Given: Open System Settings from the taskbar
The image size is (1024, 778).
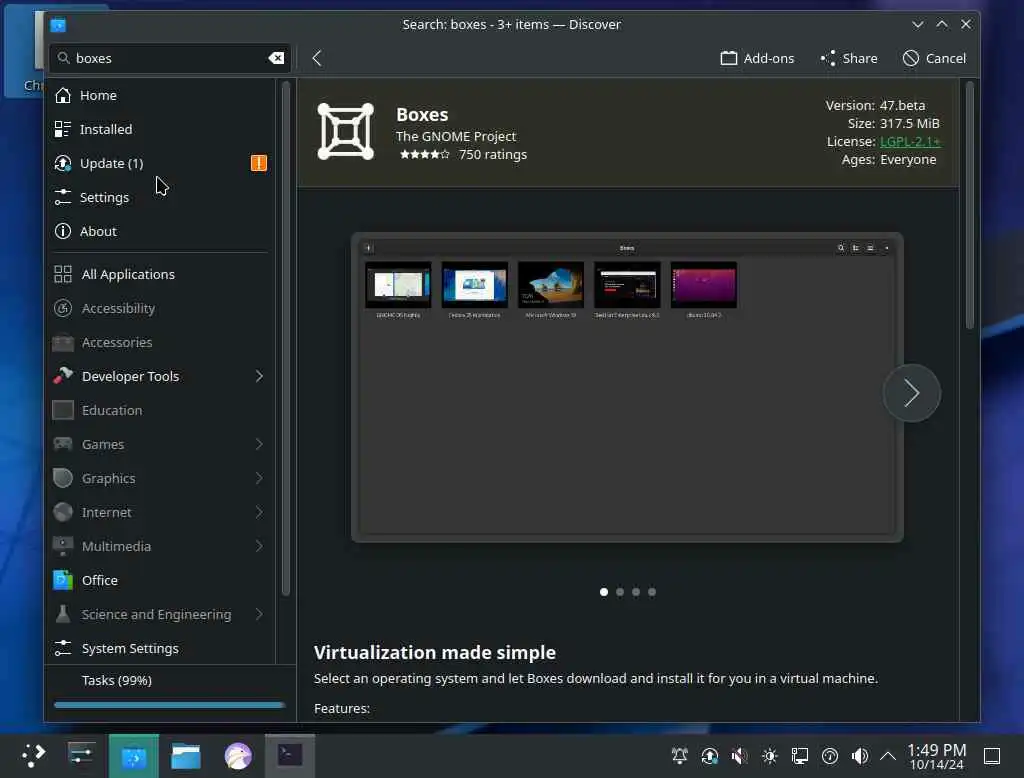Looking at the screenshot, I should (81, 756).
